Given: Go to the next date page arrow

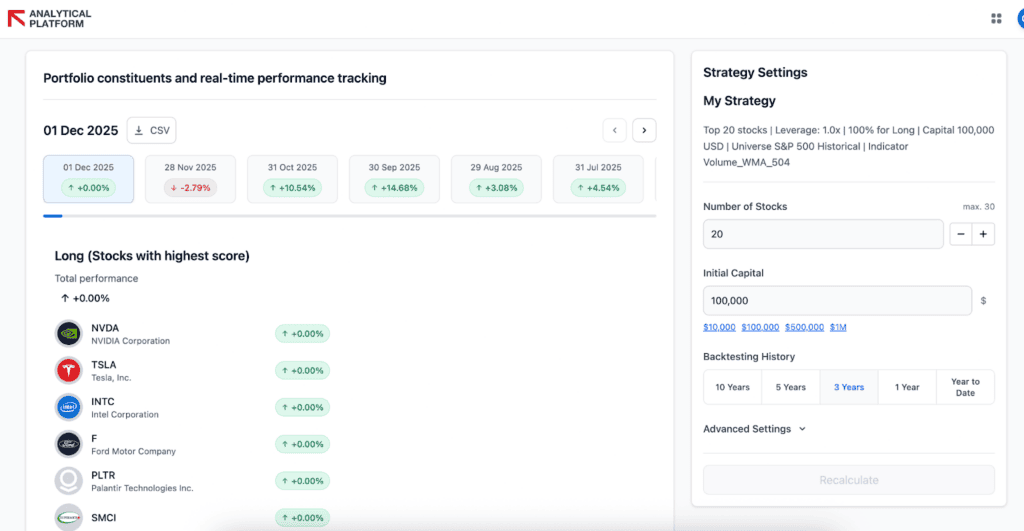Looking at the screenshot, I should pyautogui.click(x=645, y=130).
